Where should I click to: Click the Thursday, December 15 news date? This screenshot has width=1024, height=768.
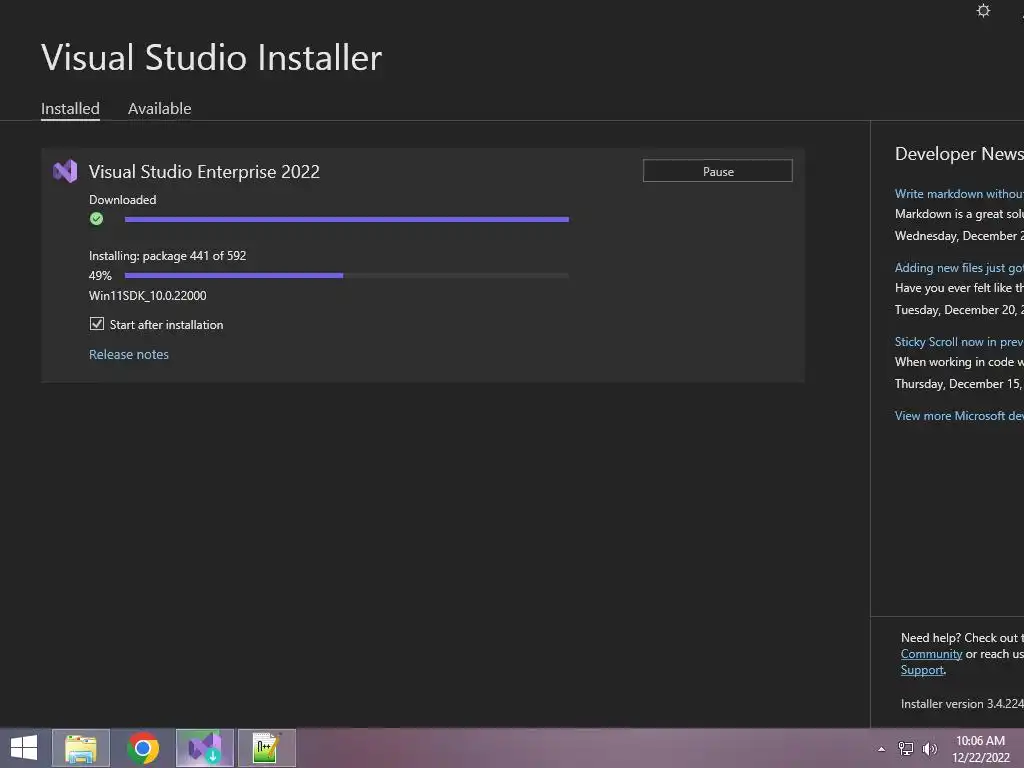coord(959,383)
